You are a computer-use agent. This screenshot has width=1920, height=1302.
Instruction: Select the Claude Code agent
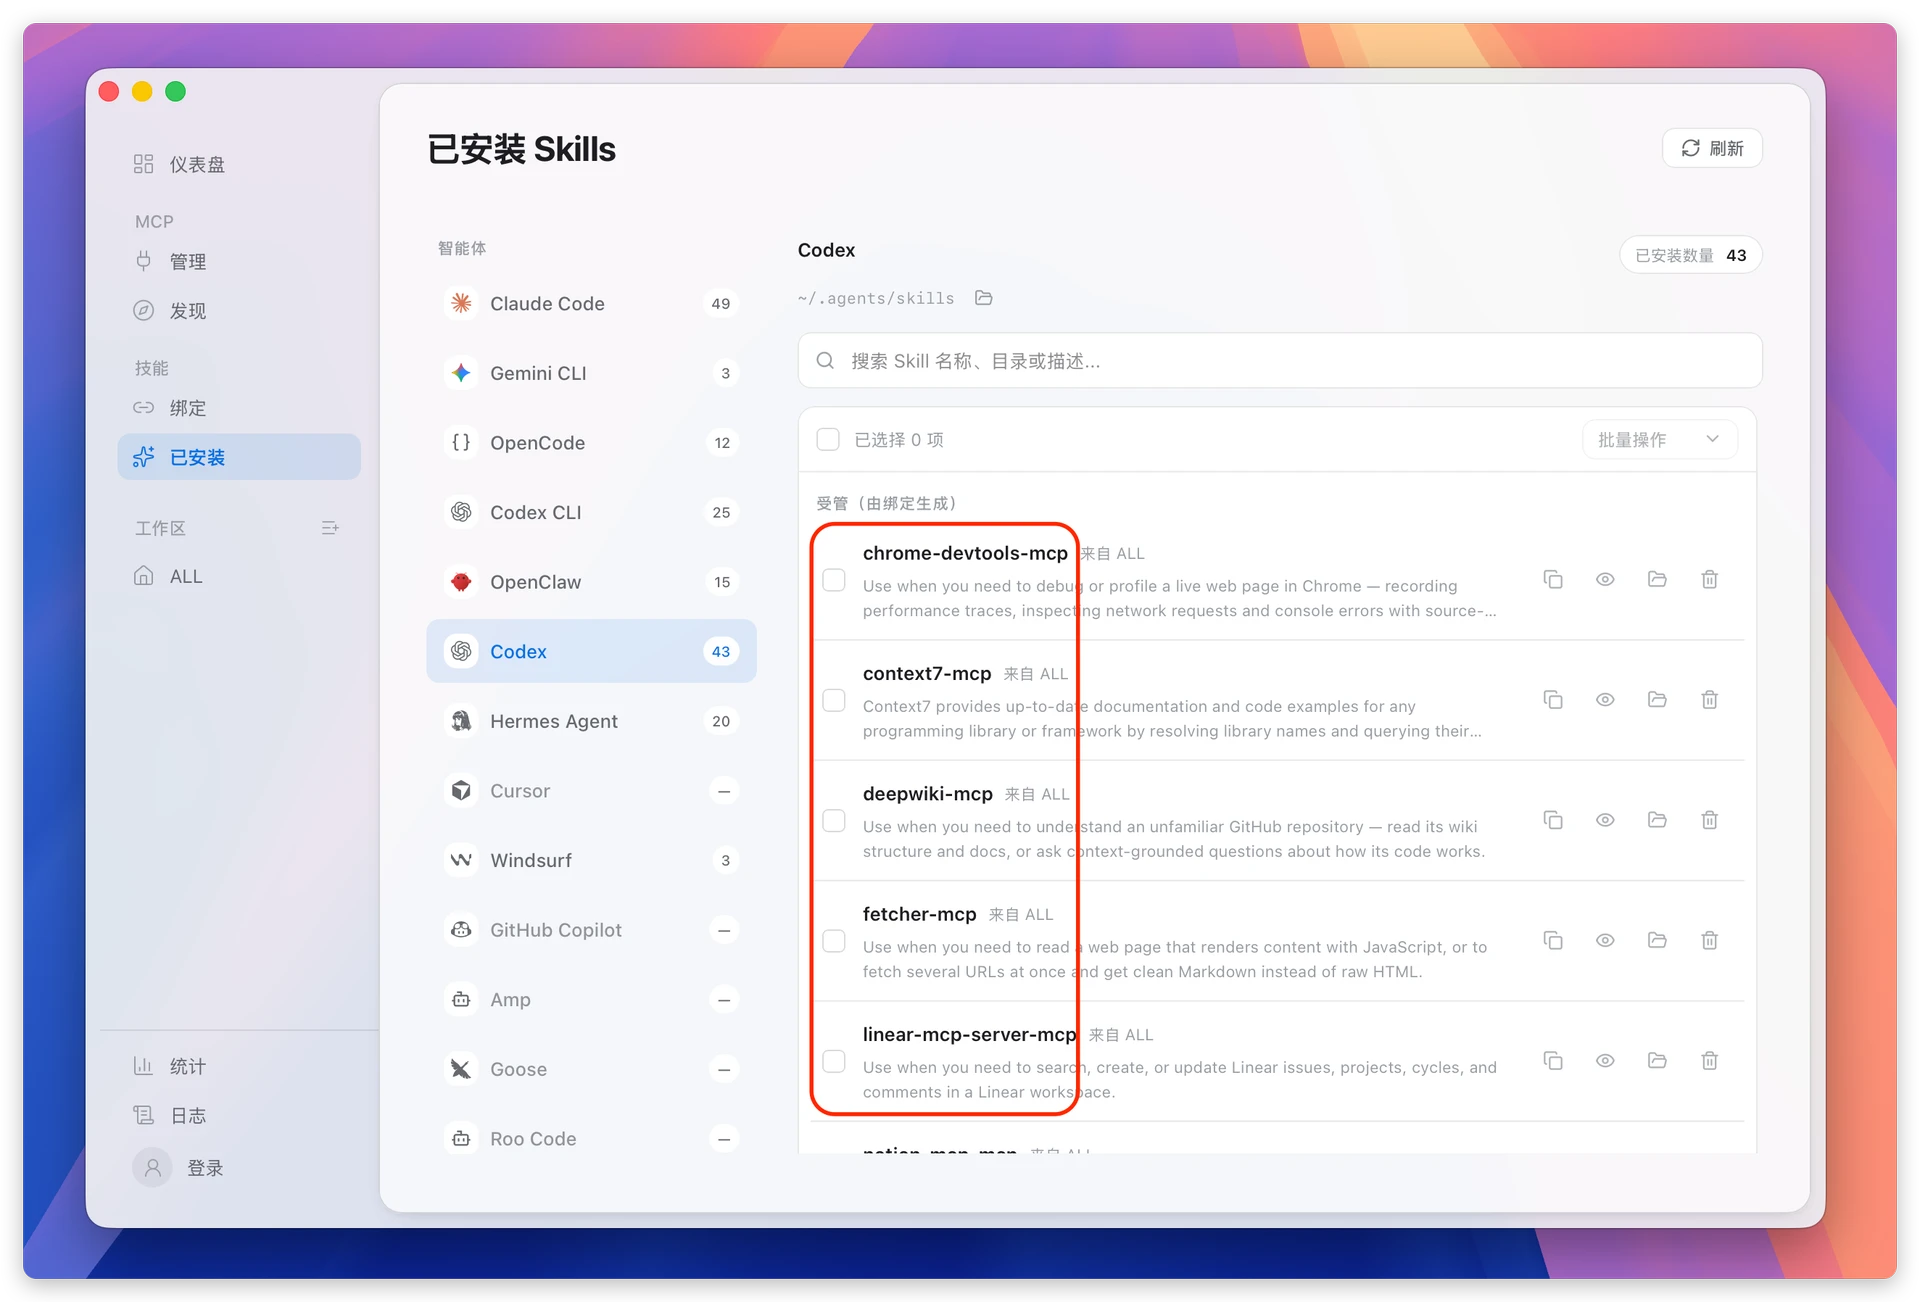point(591,303)
